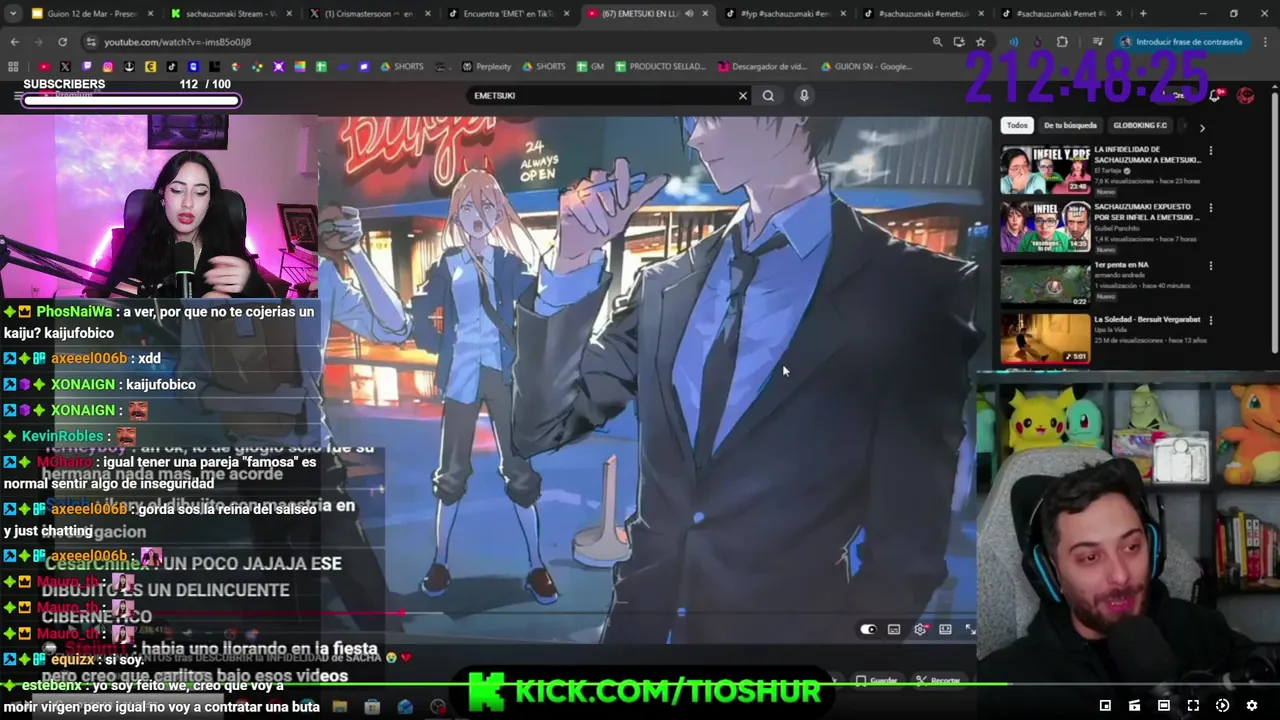Image resolution: width=1280 pixels, height=720 pixels.
Task: Click the Guardar button under the video
Action: tap(877, 681)
